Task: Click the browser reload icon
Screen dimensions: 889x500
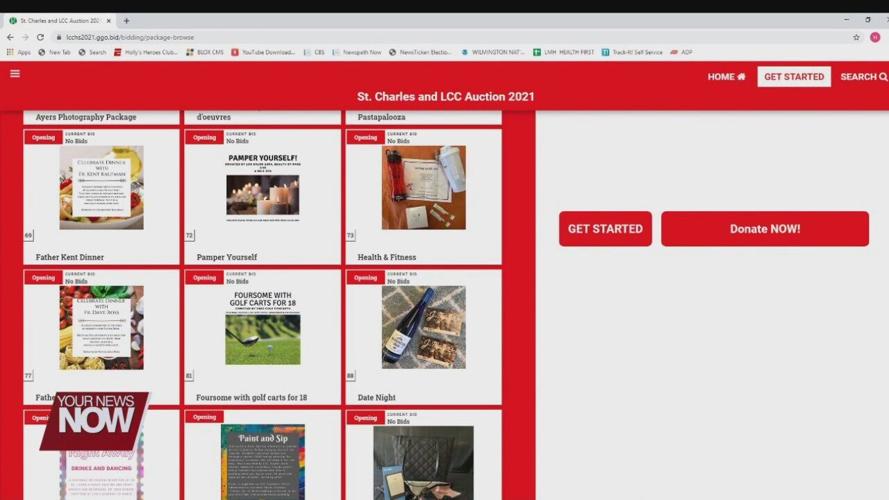Action: click(41, 37)
